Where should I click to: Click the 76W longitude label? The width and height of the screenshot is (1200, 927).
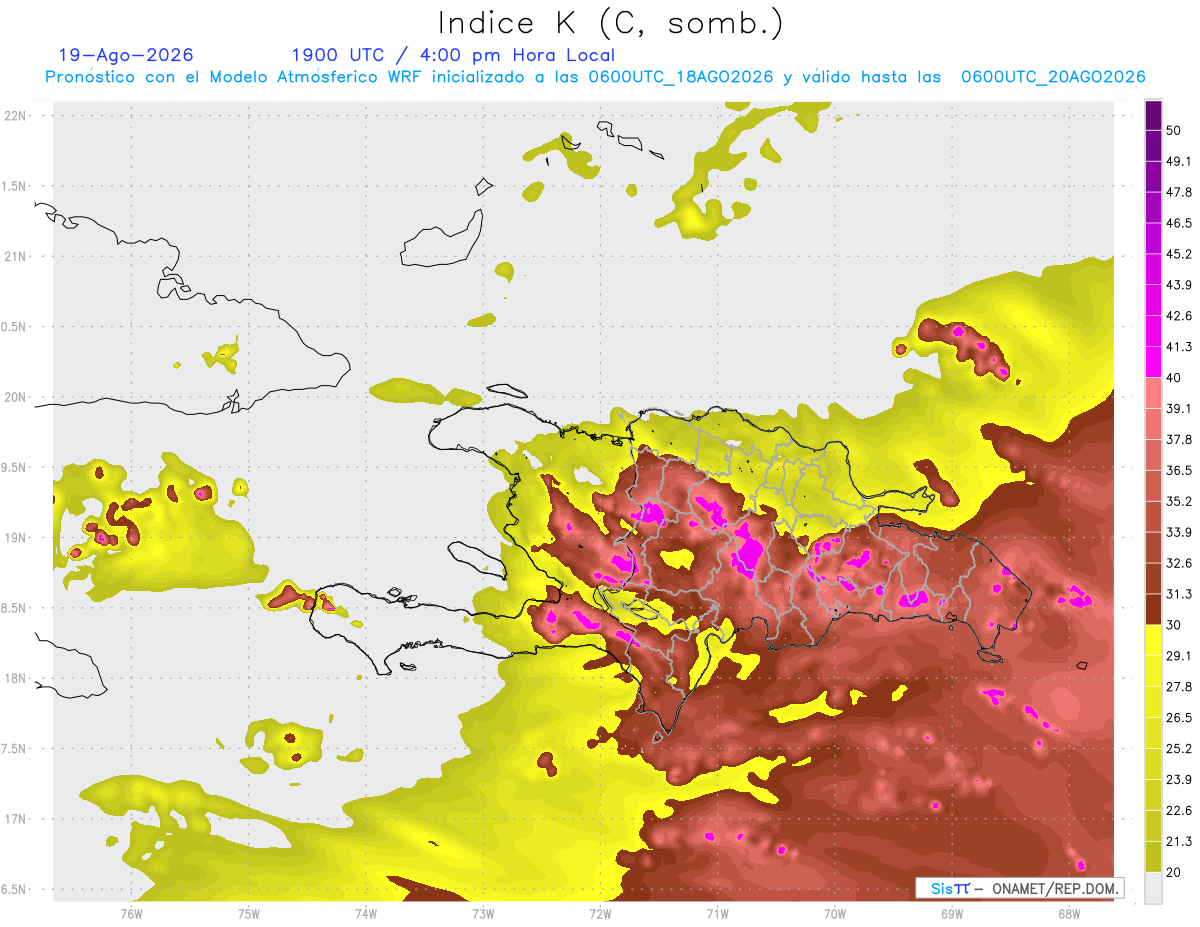point(131,913)
